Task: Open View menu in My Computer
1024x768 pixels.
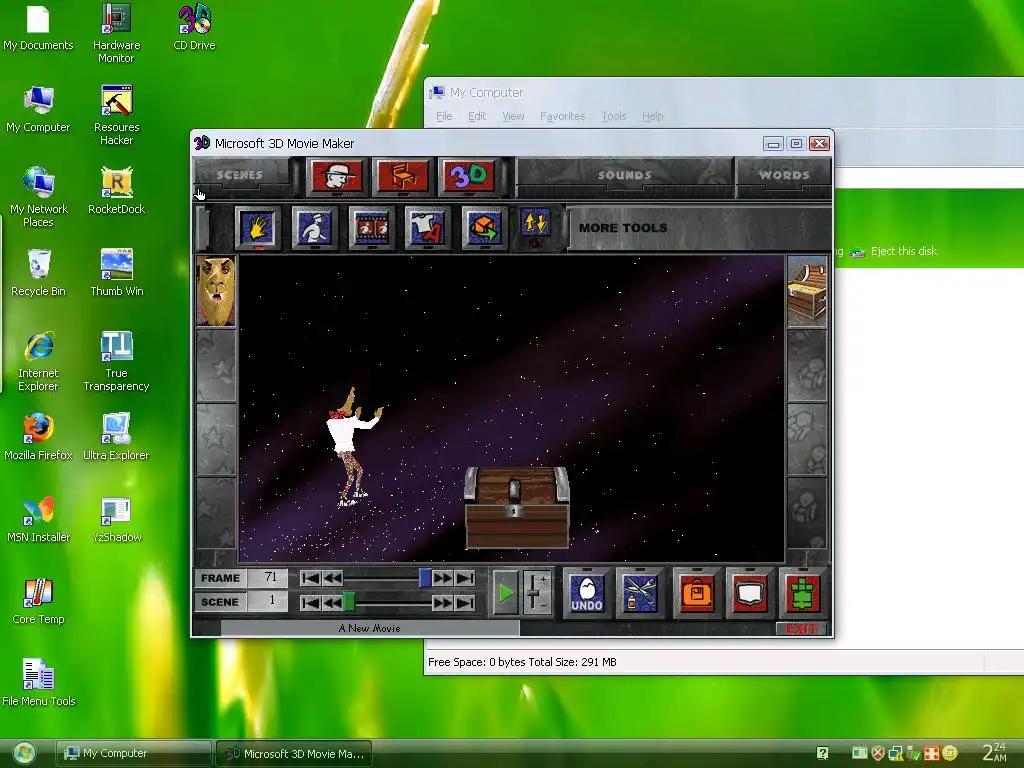Action: 513,116
